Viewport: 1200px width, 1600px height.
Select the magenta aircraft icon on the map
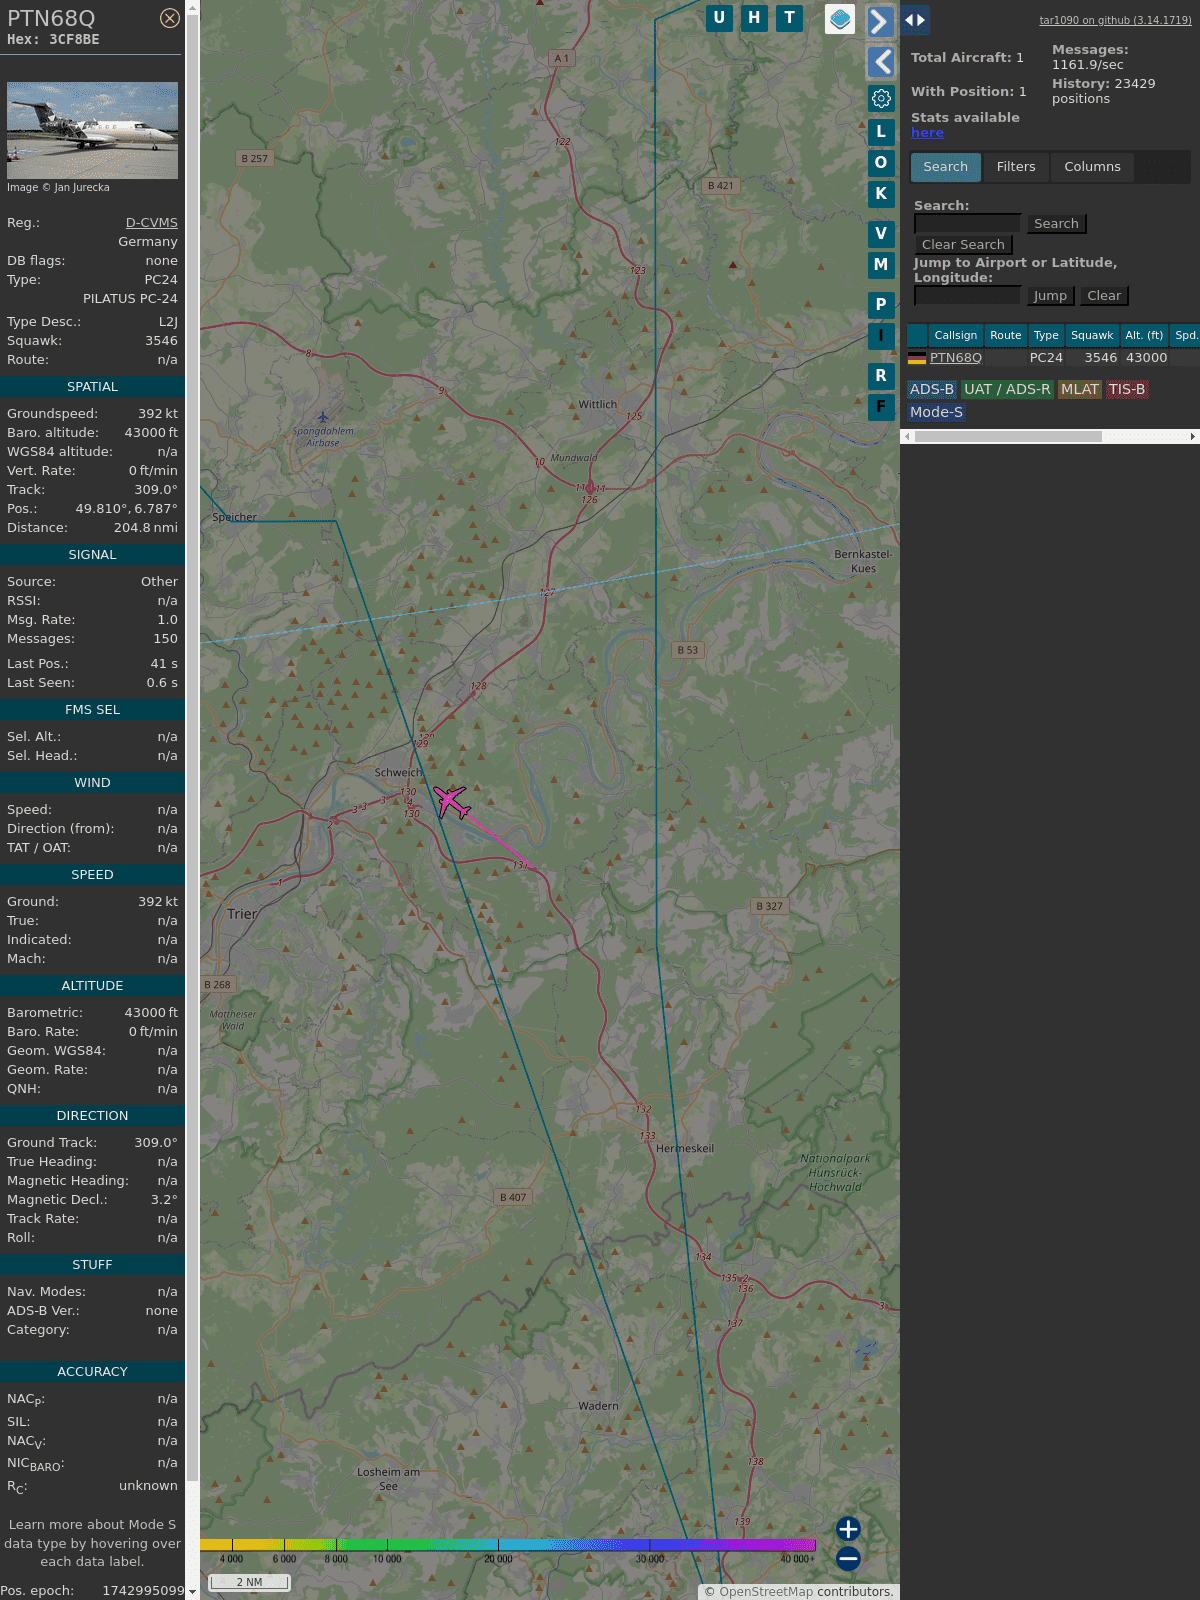(x=452, y=801)
